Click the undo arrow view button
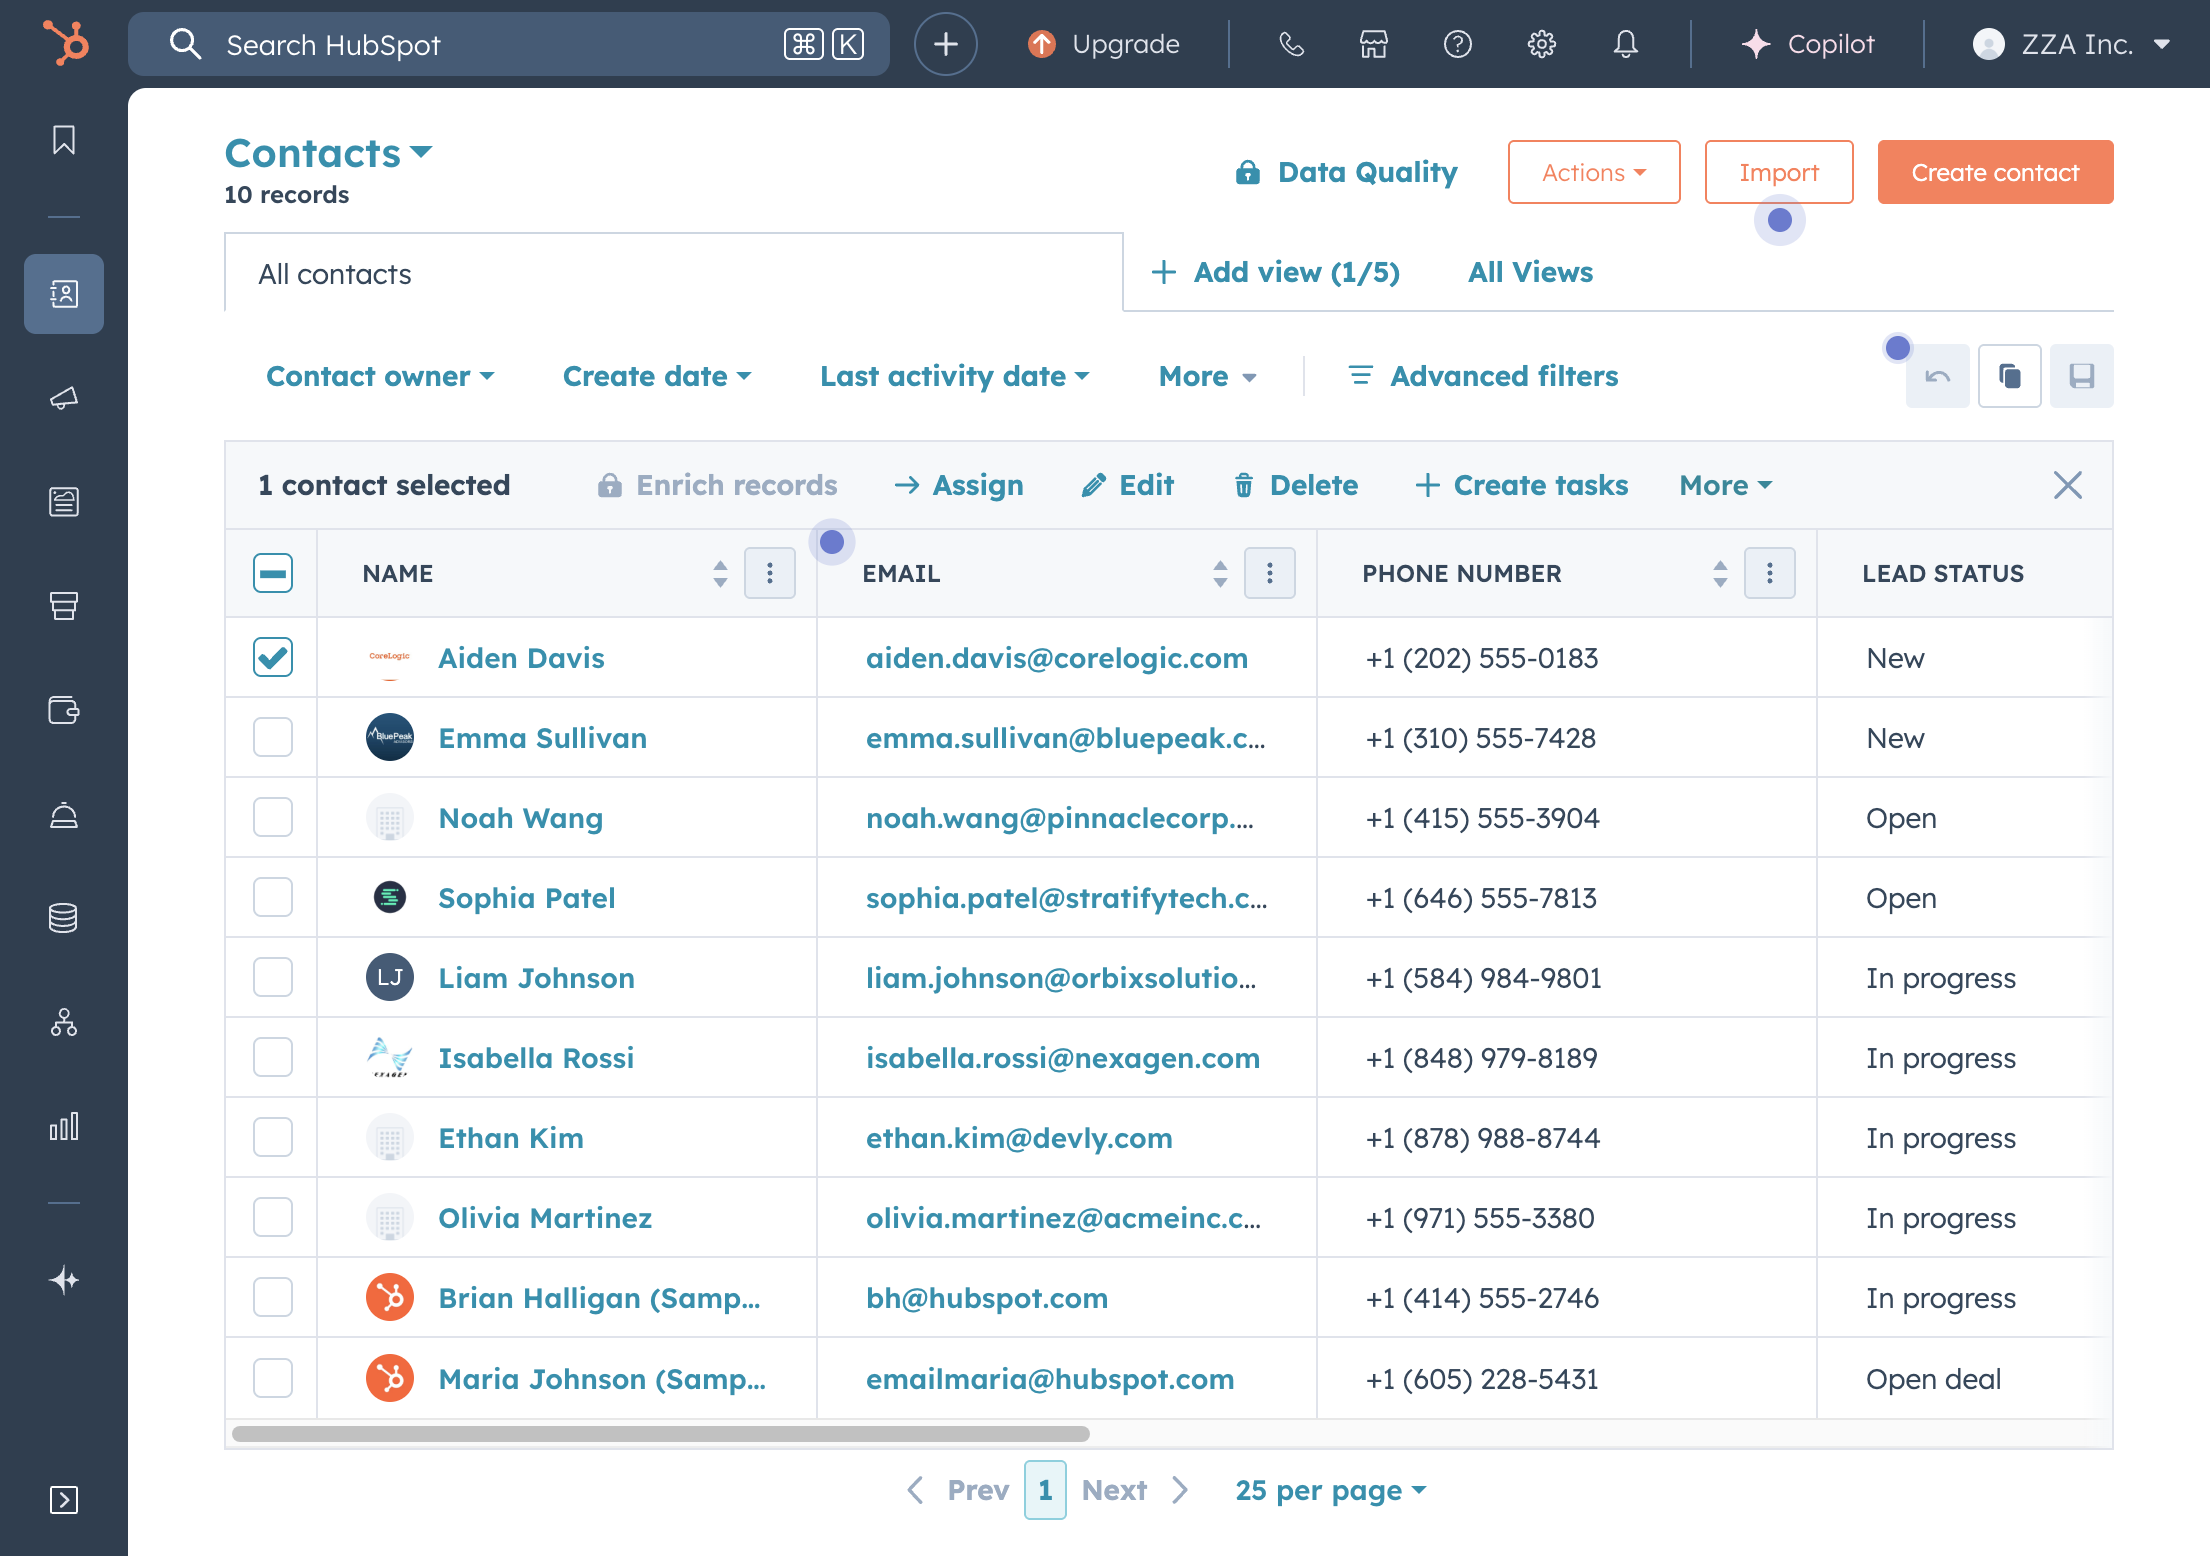 [1937, 376]
